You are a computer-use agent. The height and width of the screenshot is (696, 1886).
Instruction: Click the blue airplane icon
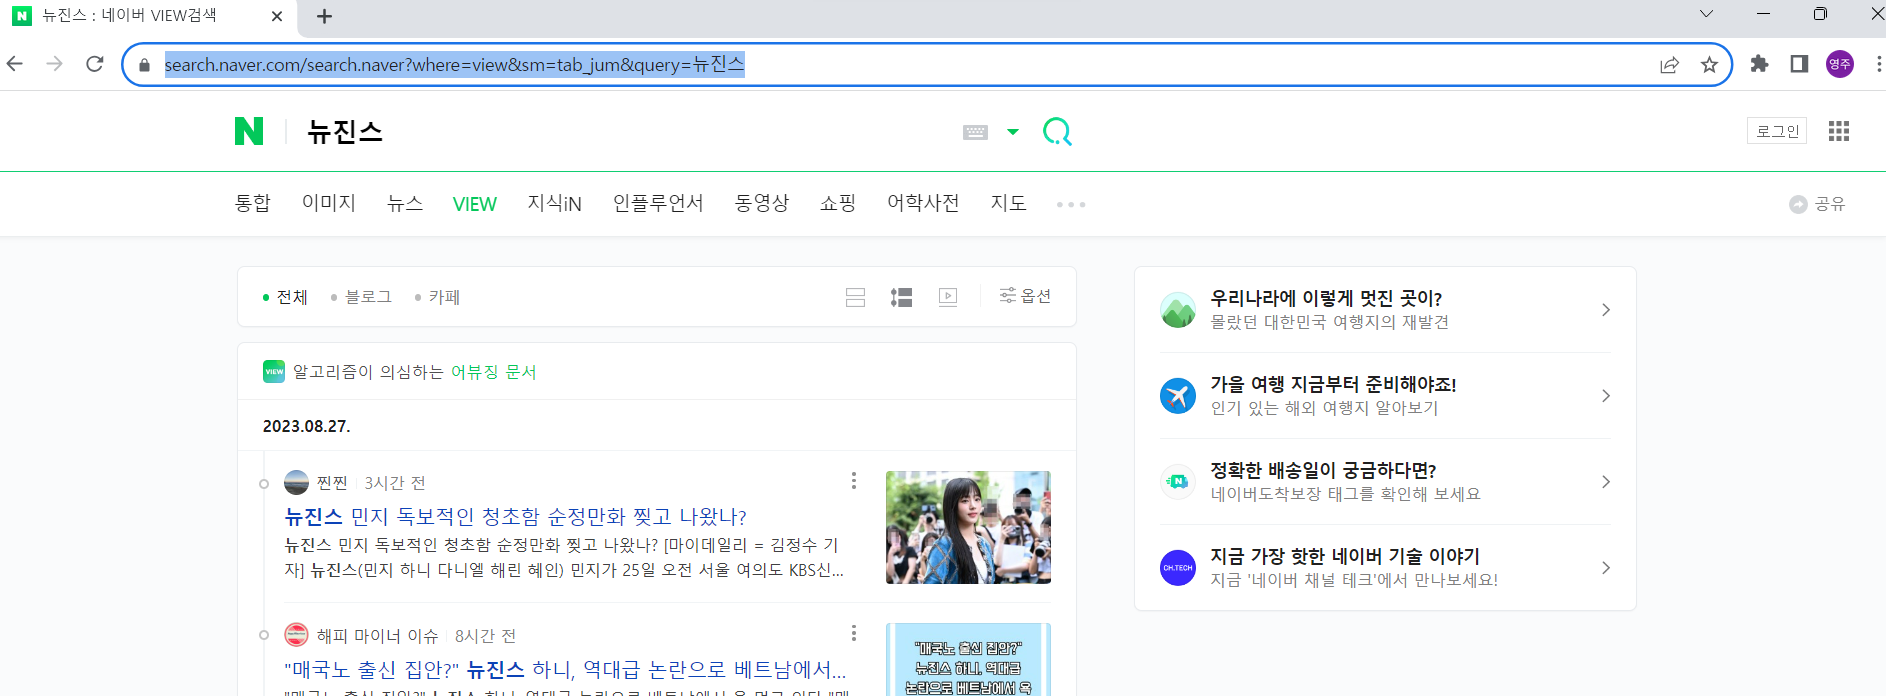coord(1178,396)
